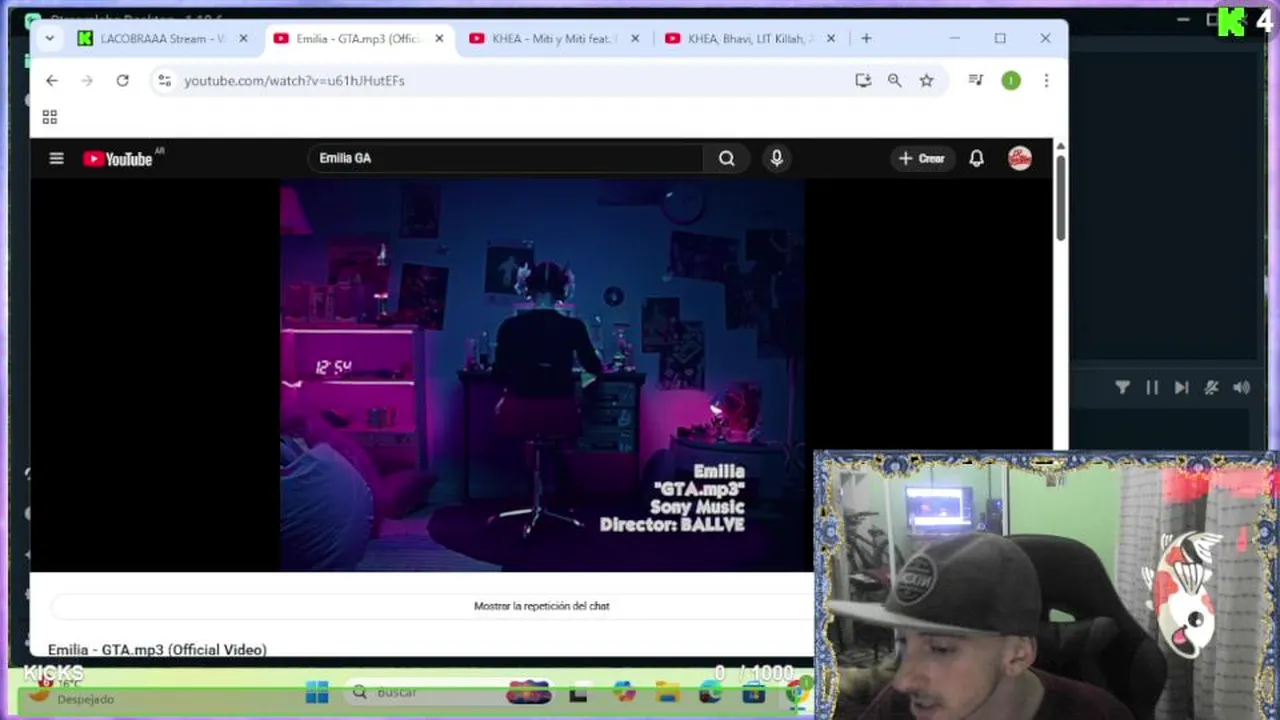The height and width of the screenshot is (720, 1280).
Task: Open the Windows Start menu
Action: pos(317,692)
